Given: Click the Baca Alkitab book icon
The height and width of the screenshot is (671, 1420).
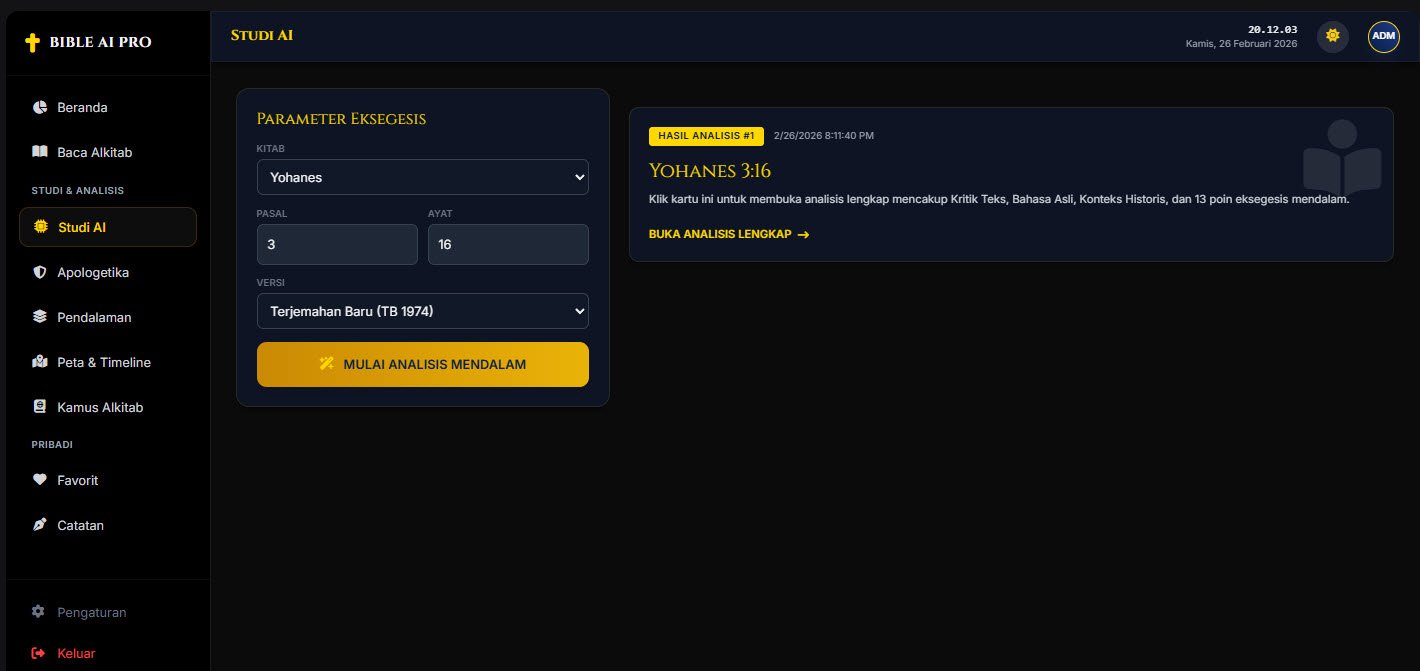Looking at the screenshot, I should 40,152.
